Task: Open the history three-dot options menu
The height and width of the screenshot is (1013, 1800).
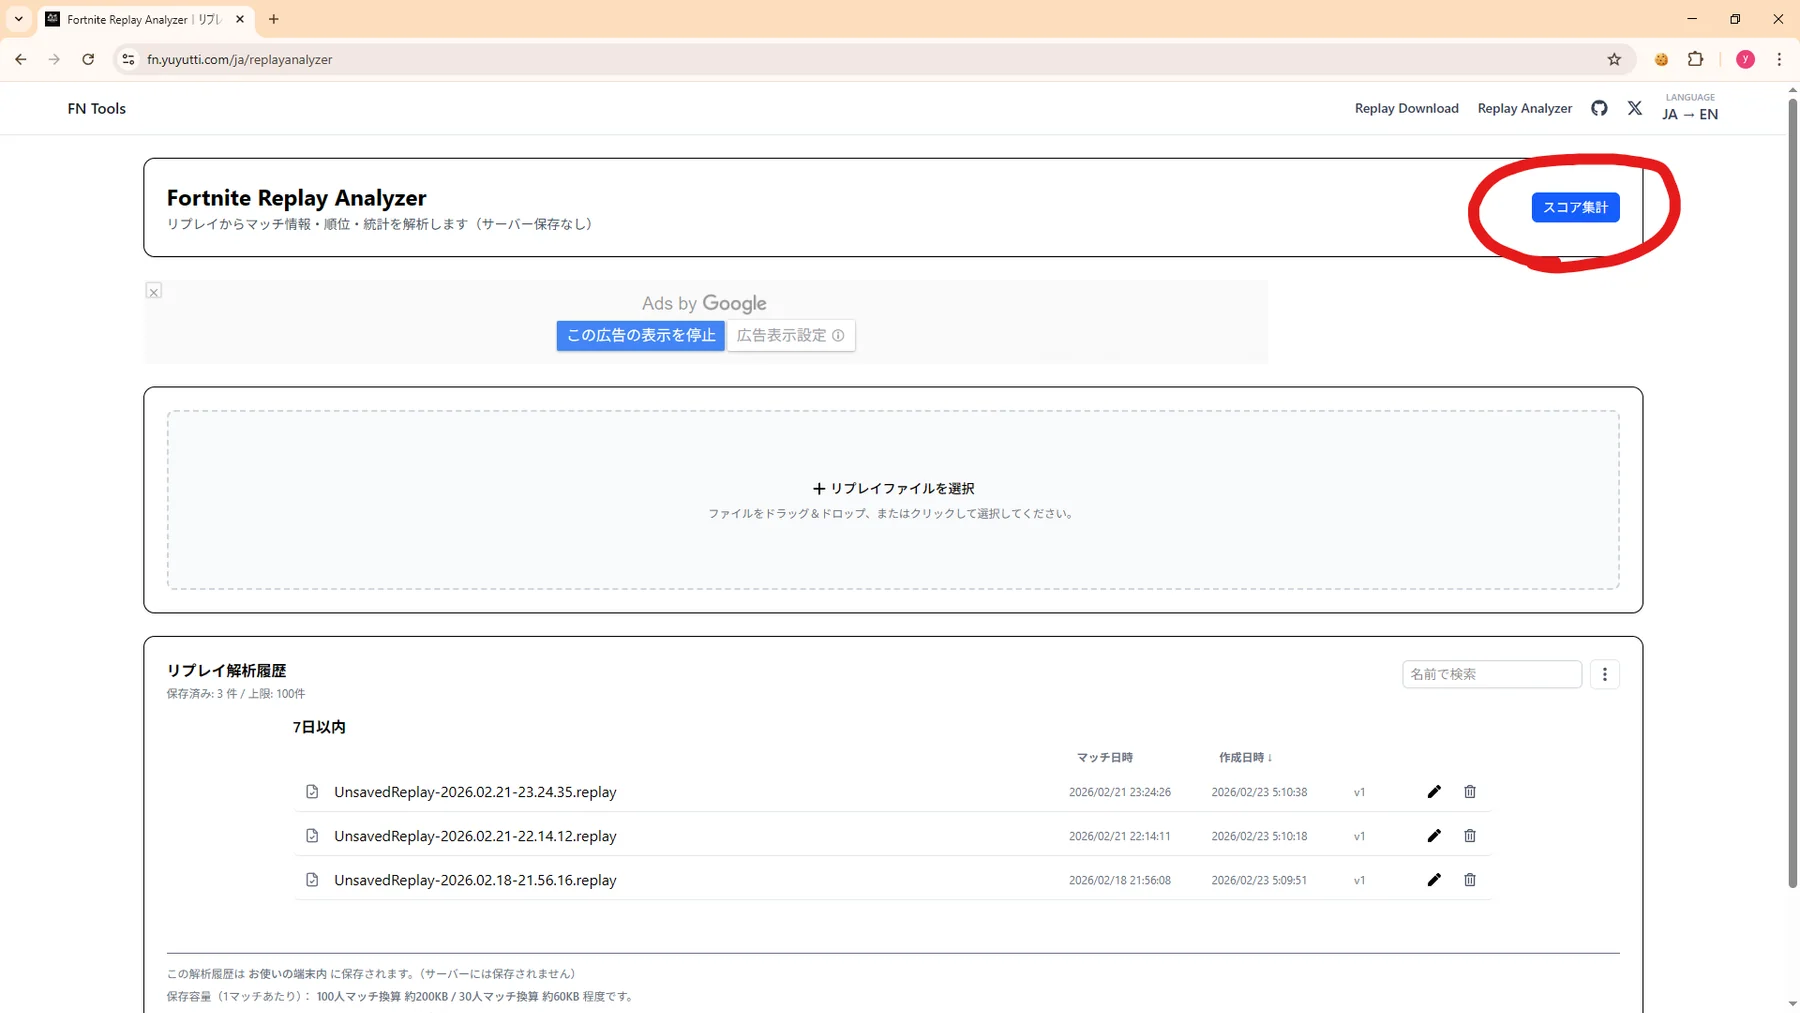Action: point(1605,674)
